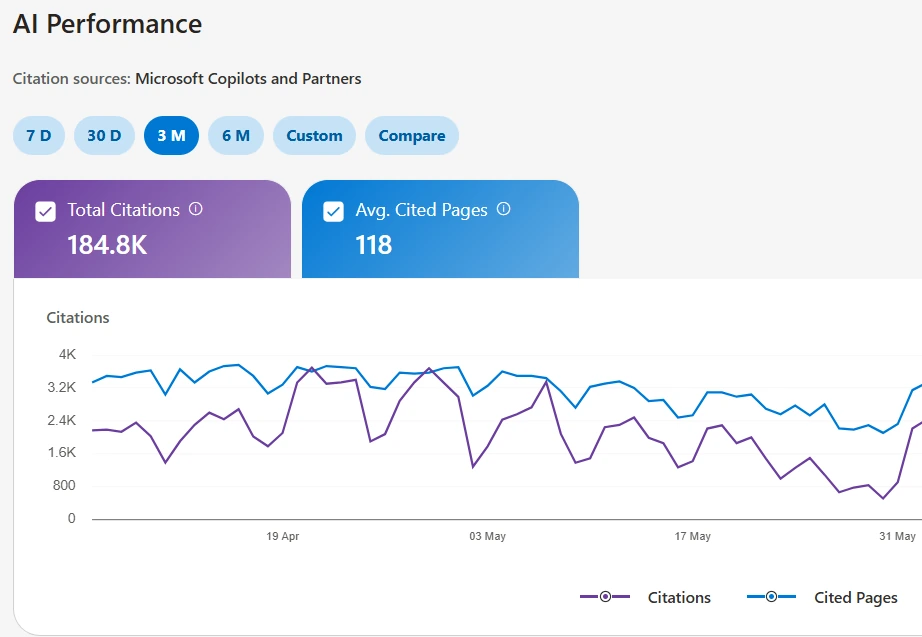Open the Avg. Cited Pages info icon
922x637 pixels.
pos(503,209)
